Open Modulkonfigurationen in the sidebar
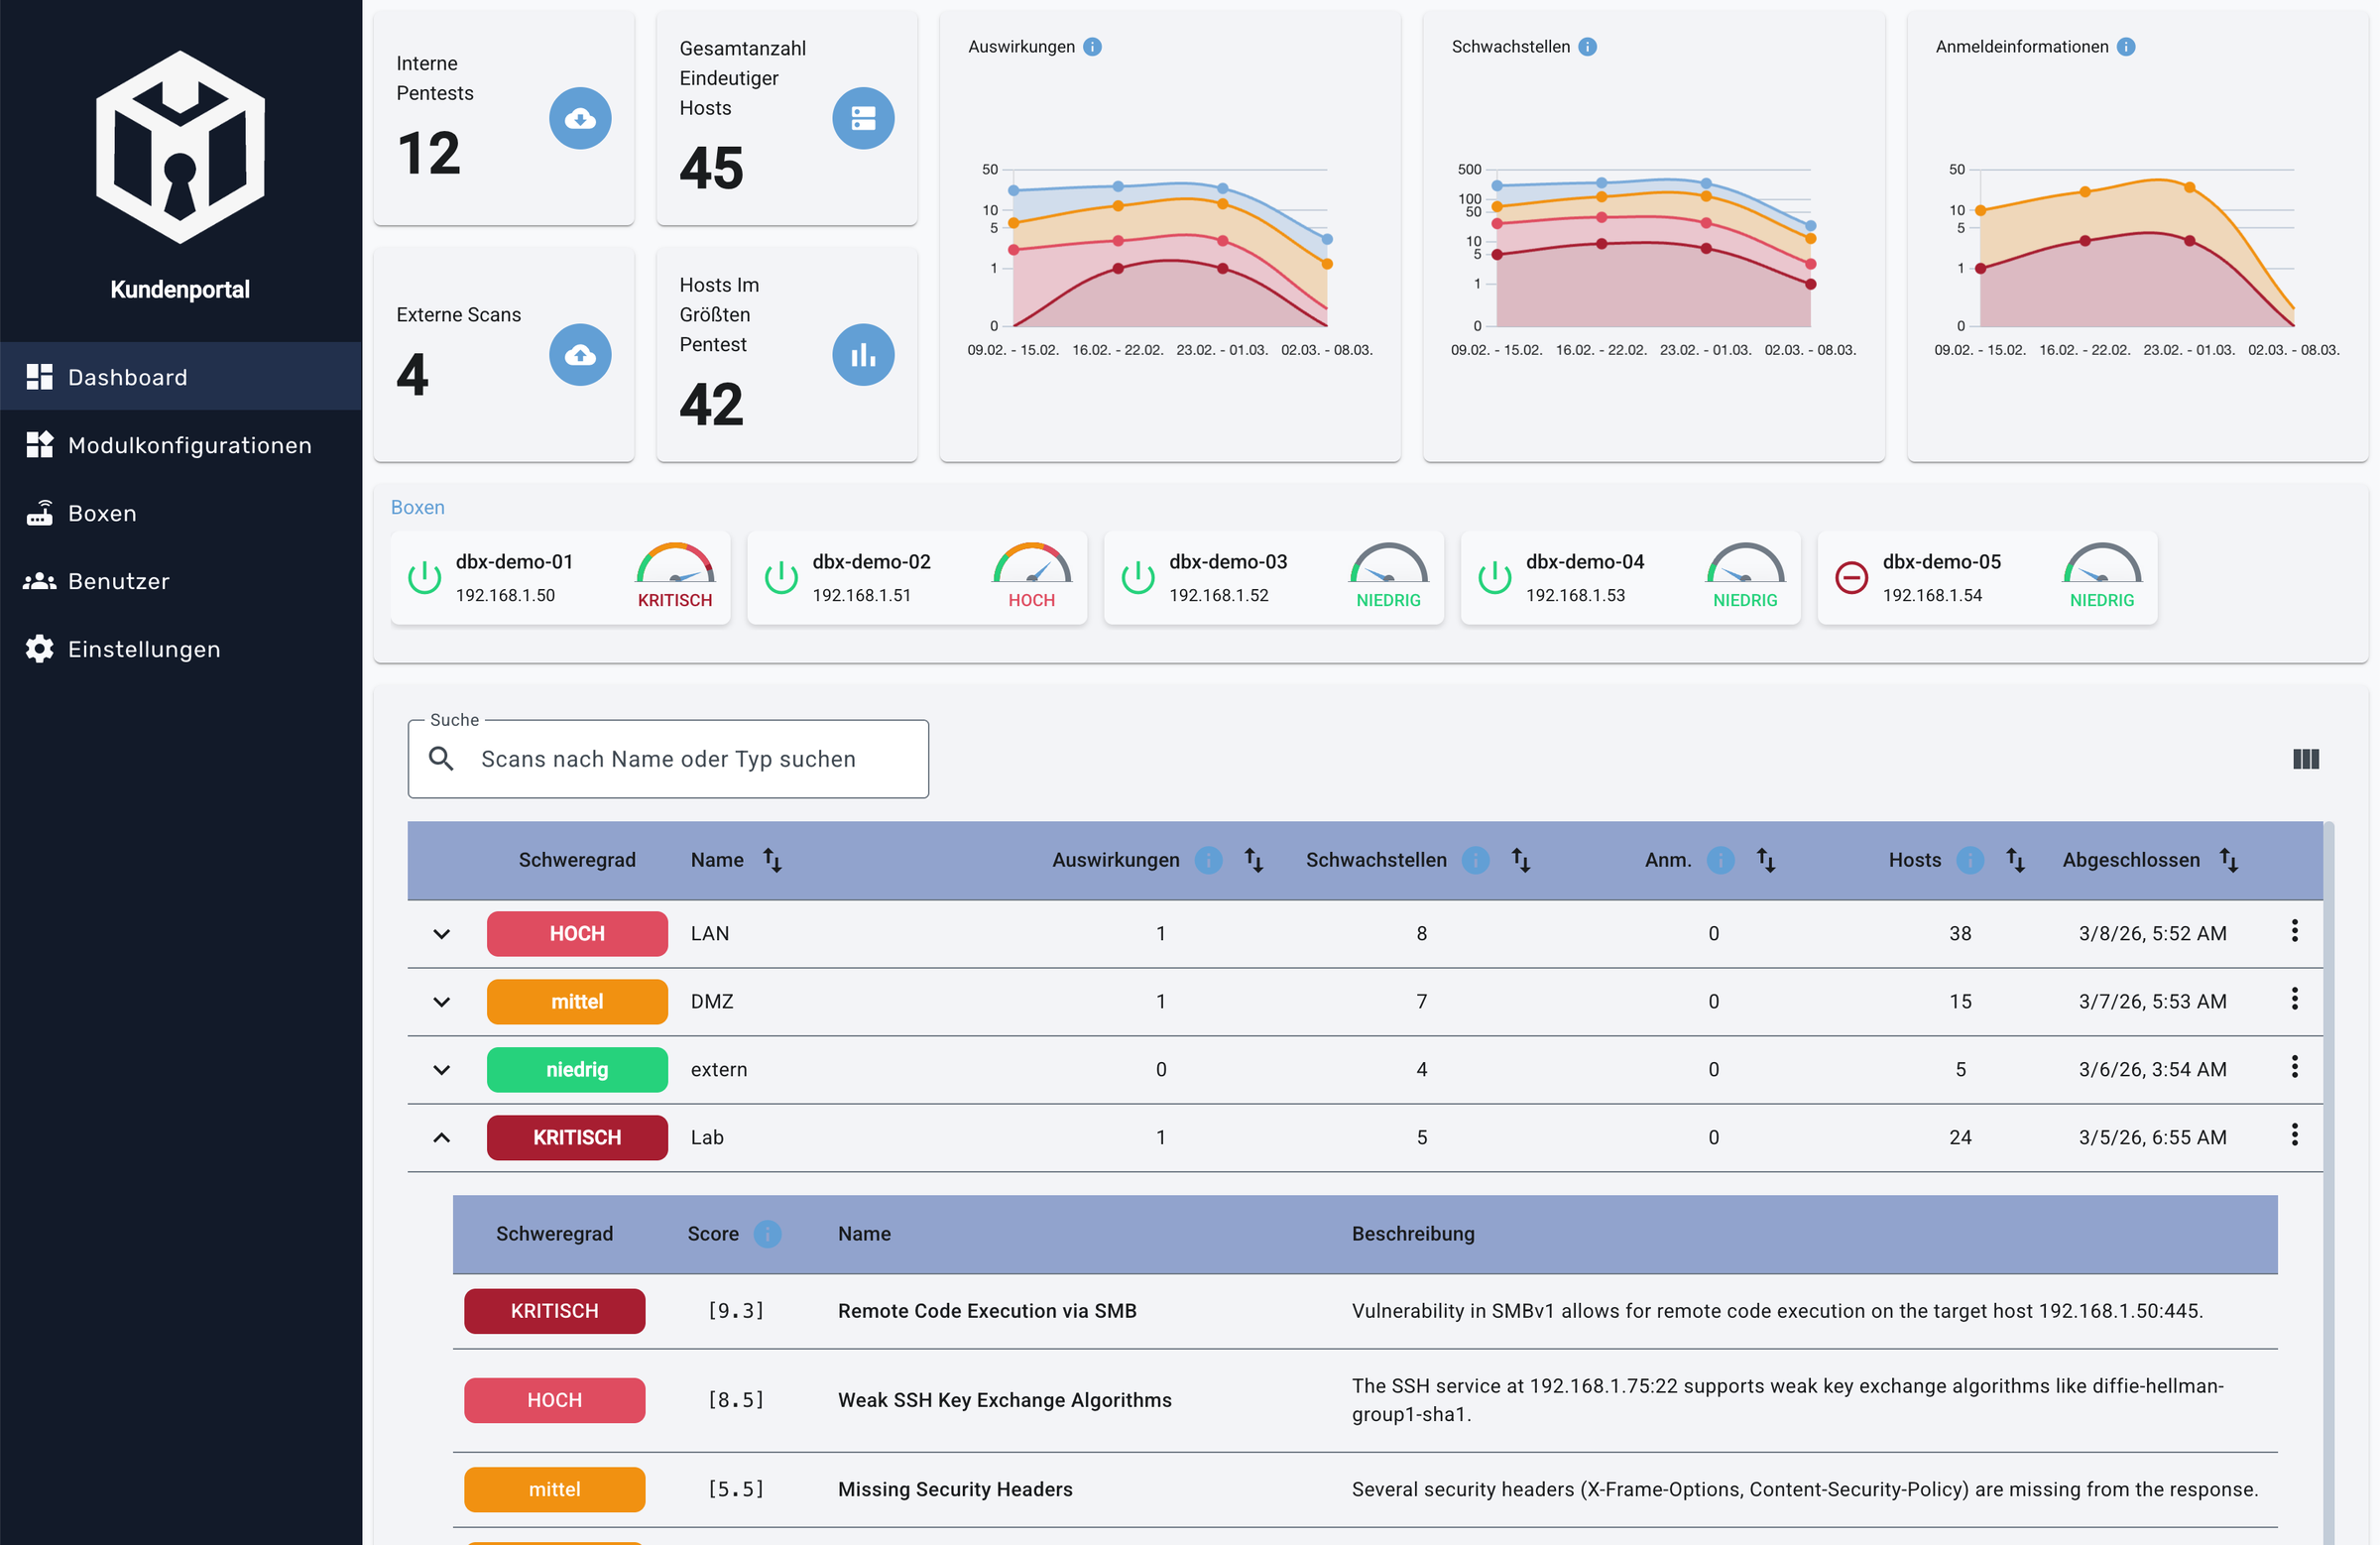The image size is (2380, 1545). 189,445
